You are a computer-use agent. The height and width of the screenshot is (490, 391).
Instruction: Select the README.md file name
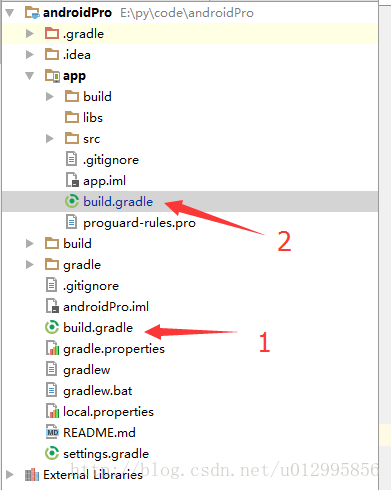coord(99,433)
